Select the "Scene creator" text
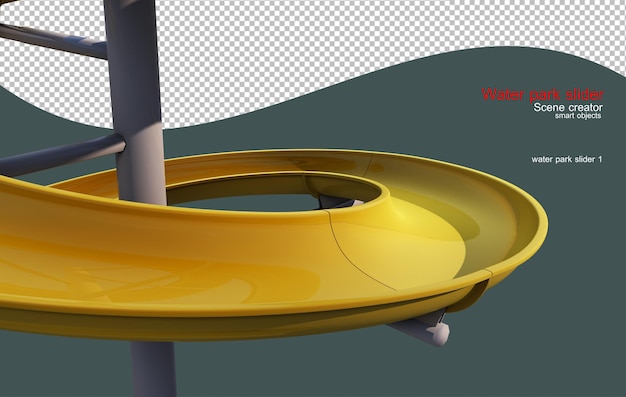 (568, 107)
